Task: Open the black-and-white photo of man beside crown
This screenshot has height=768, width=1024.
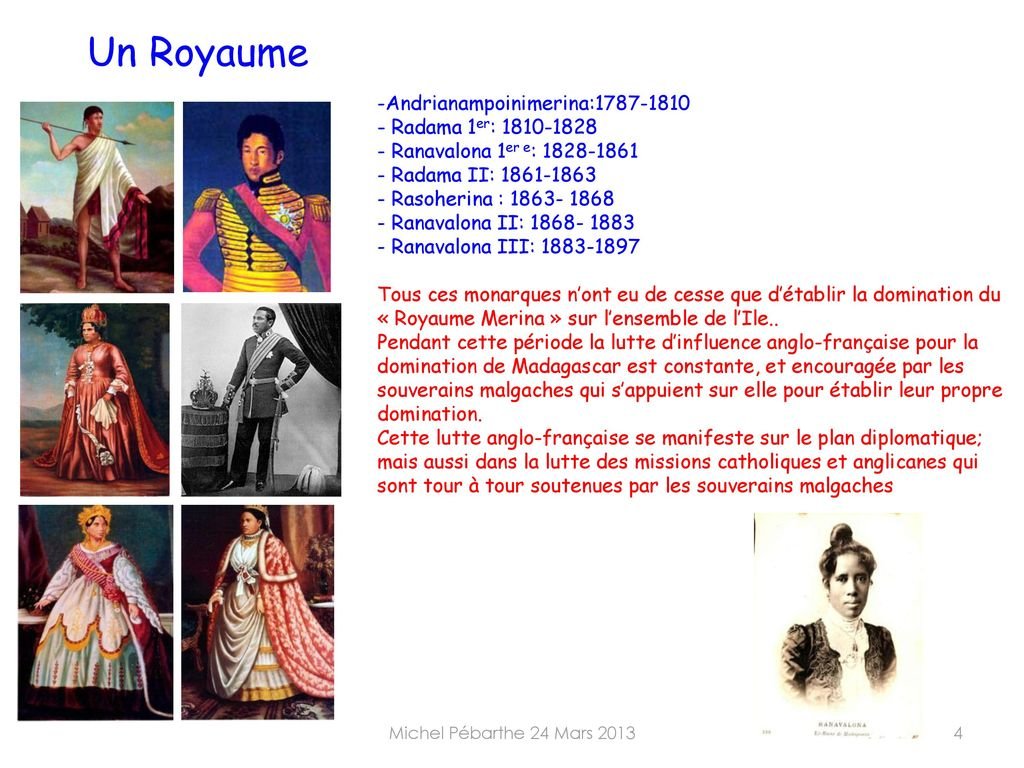Action: coord(260,400)
